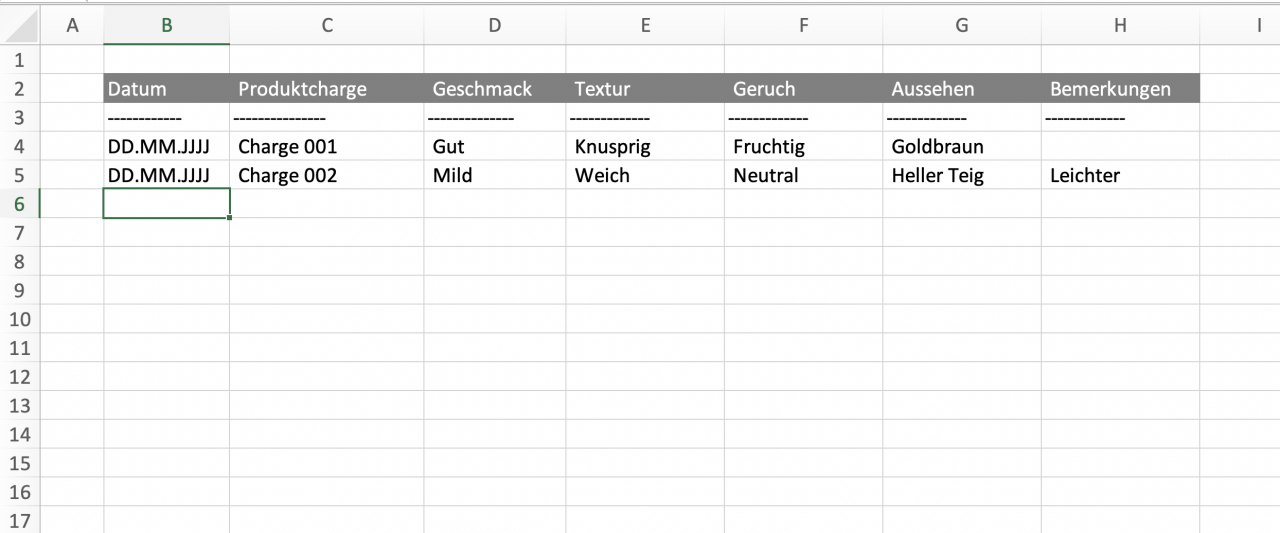
Task: Select the Mild cell
Action: (494, 176)
